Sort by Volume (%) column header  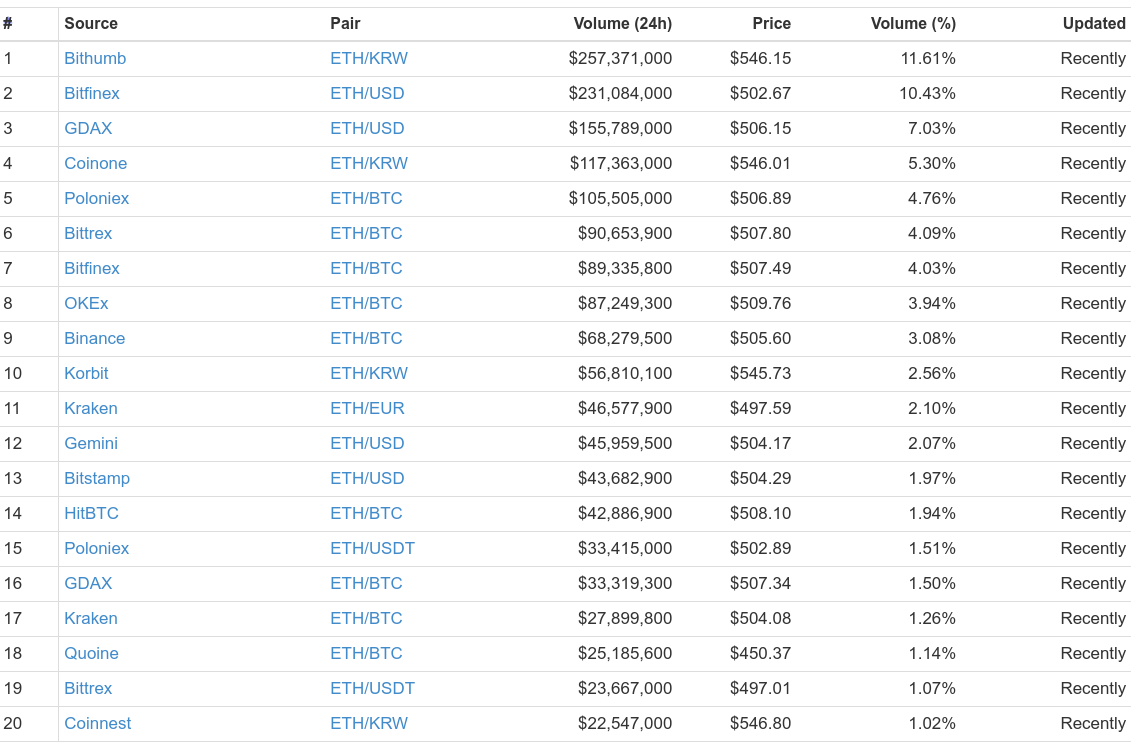click(913, 23)
